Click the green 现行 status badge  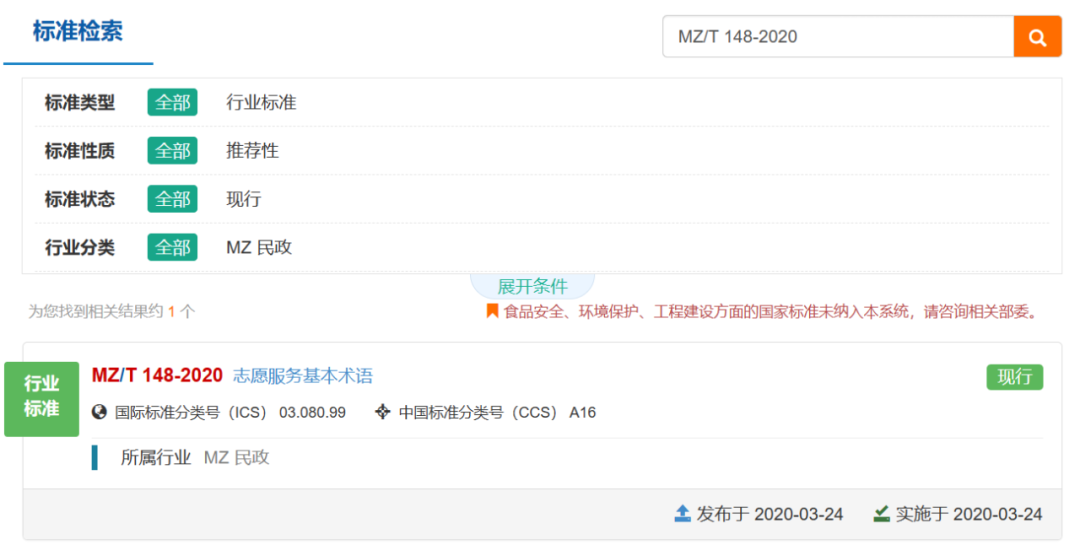click(x=1014, y=377)
